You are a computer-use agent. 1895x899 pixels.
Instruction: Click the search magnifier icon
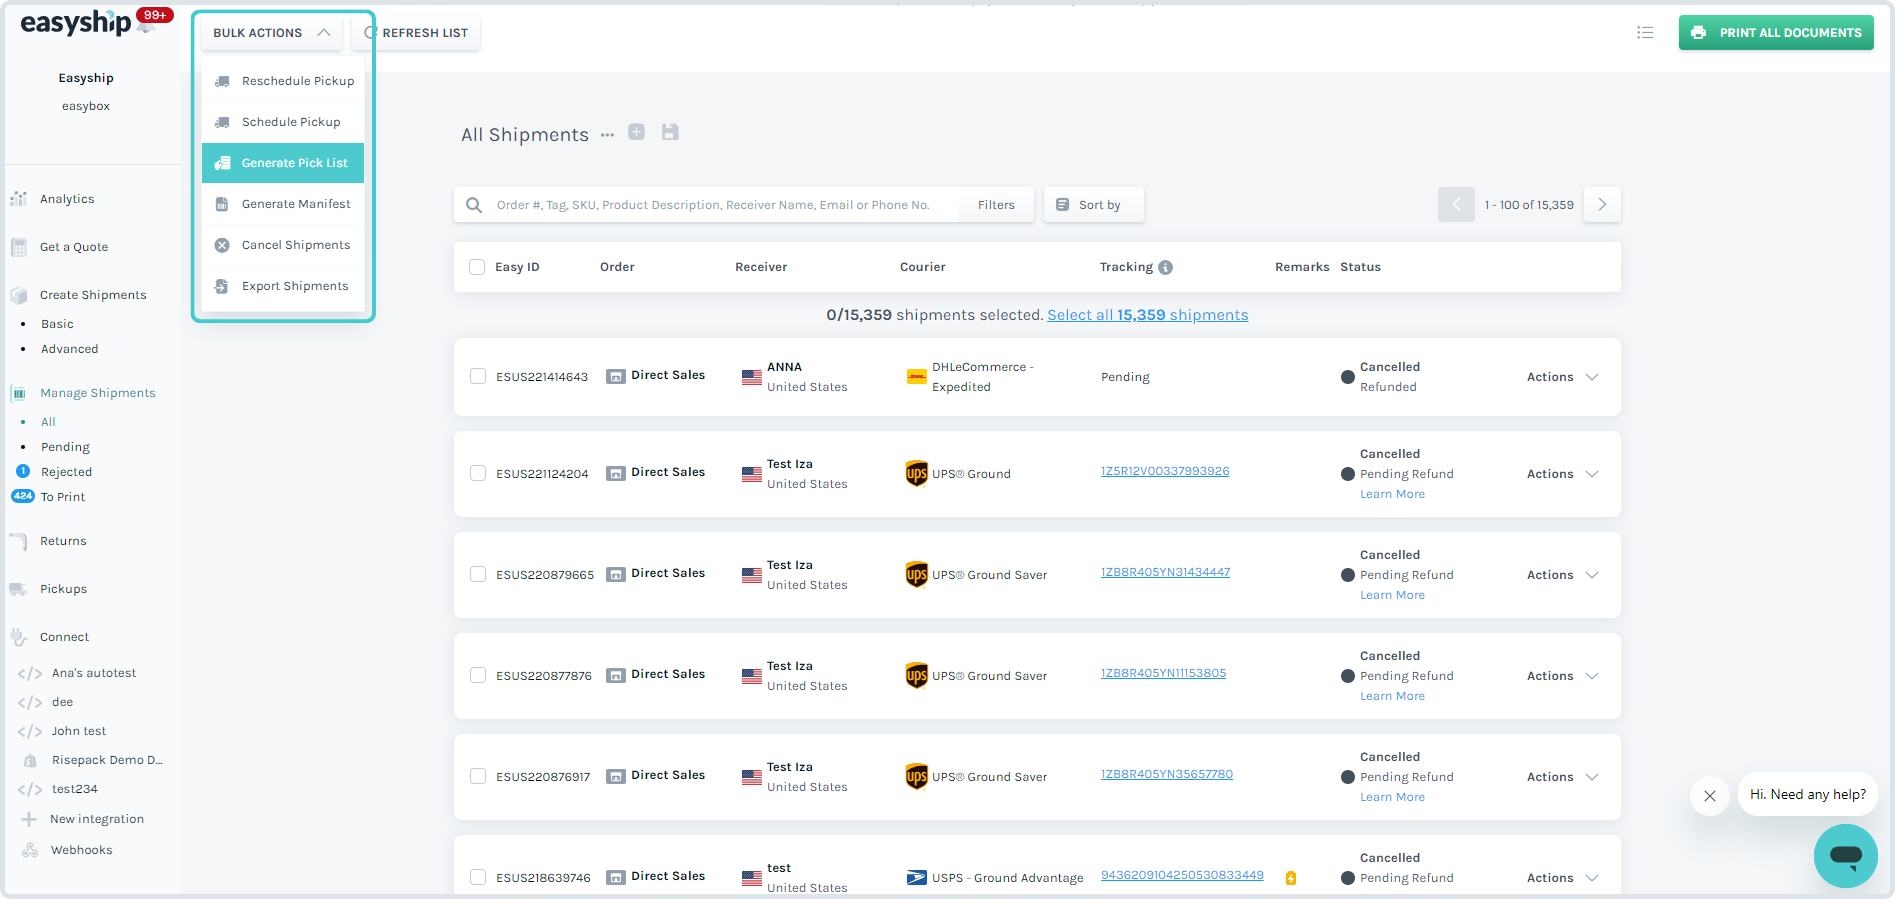(x=474, y=205)
